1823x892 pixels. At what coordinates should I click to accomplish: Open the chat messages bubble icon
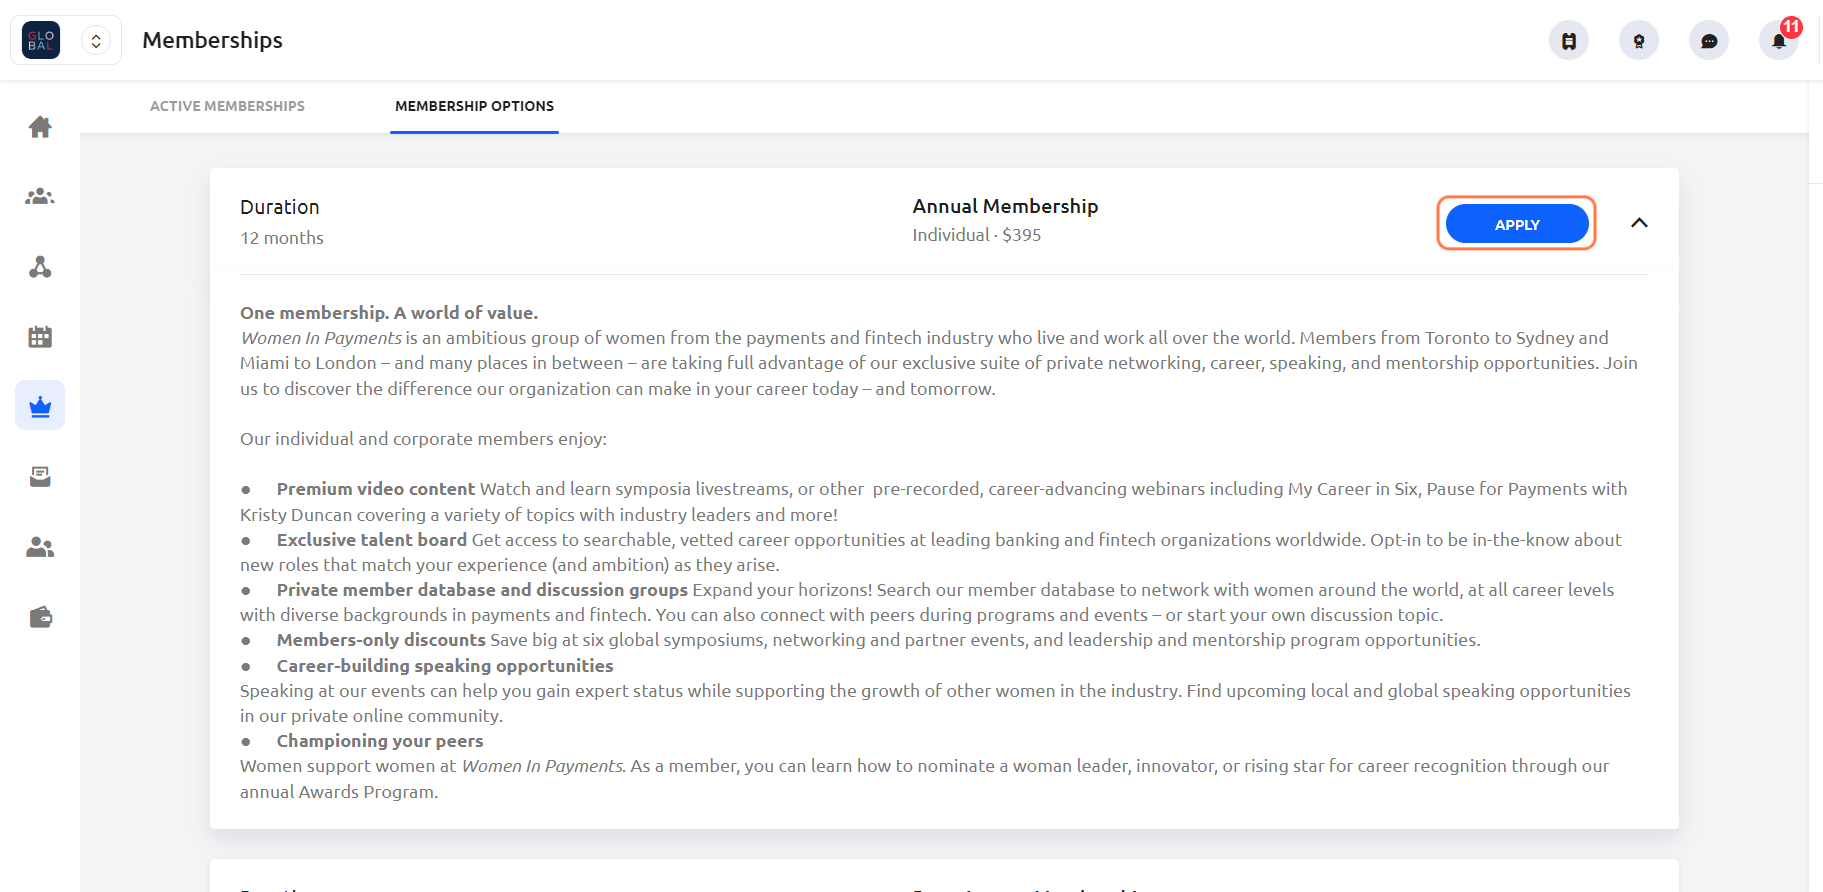(x=1709, y=41)
